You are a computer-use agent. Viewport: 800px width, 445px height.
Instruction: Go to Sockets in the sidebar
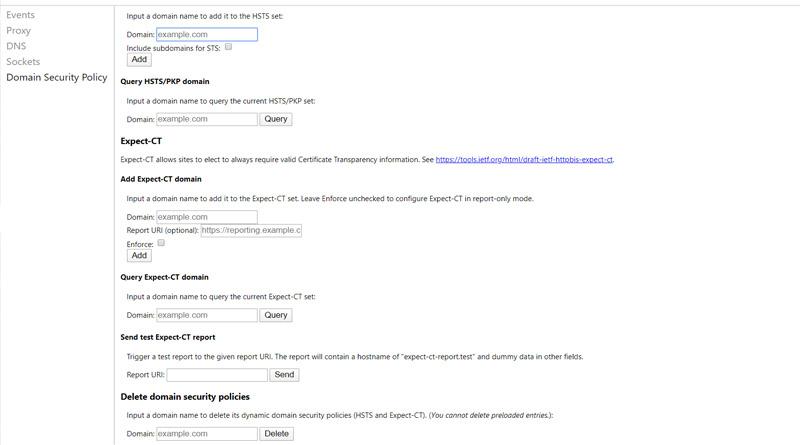23,62
